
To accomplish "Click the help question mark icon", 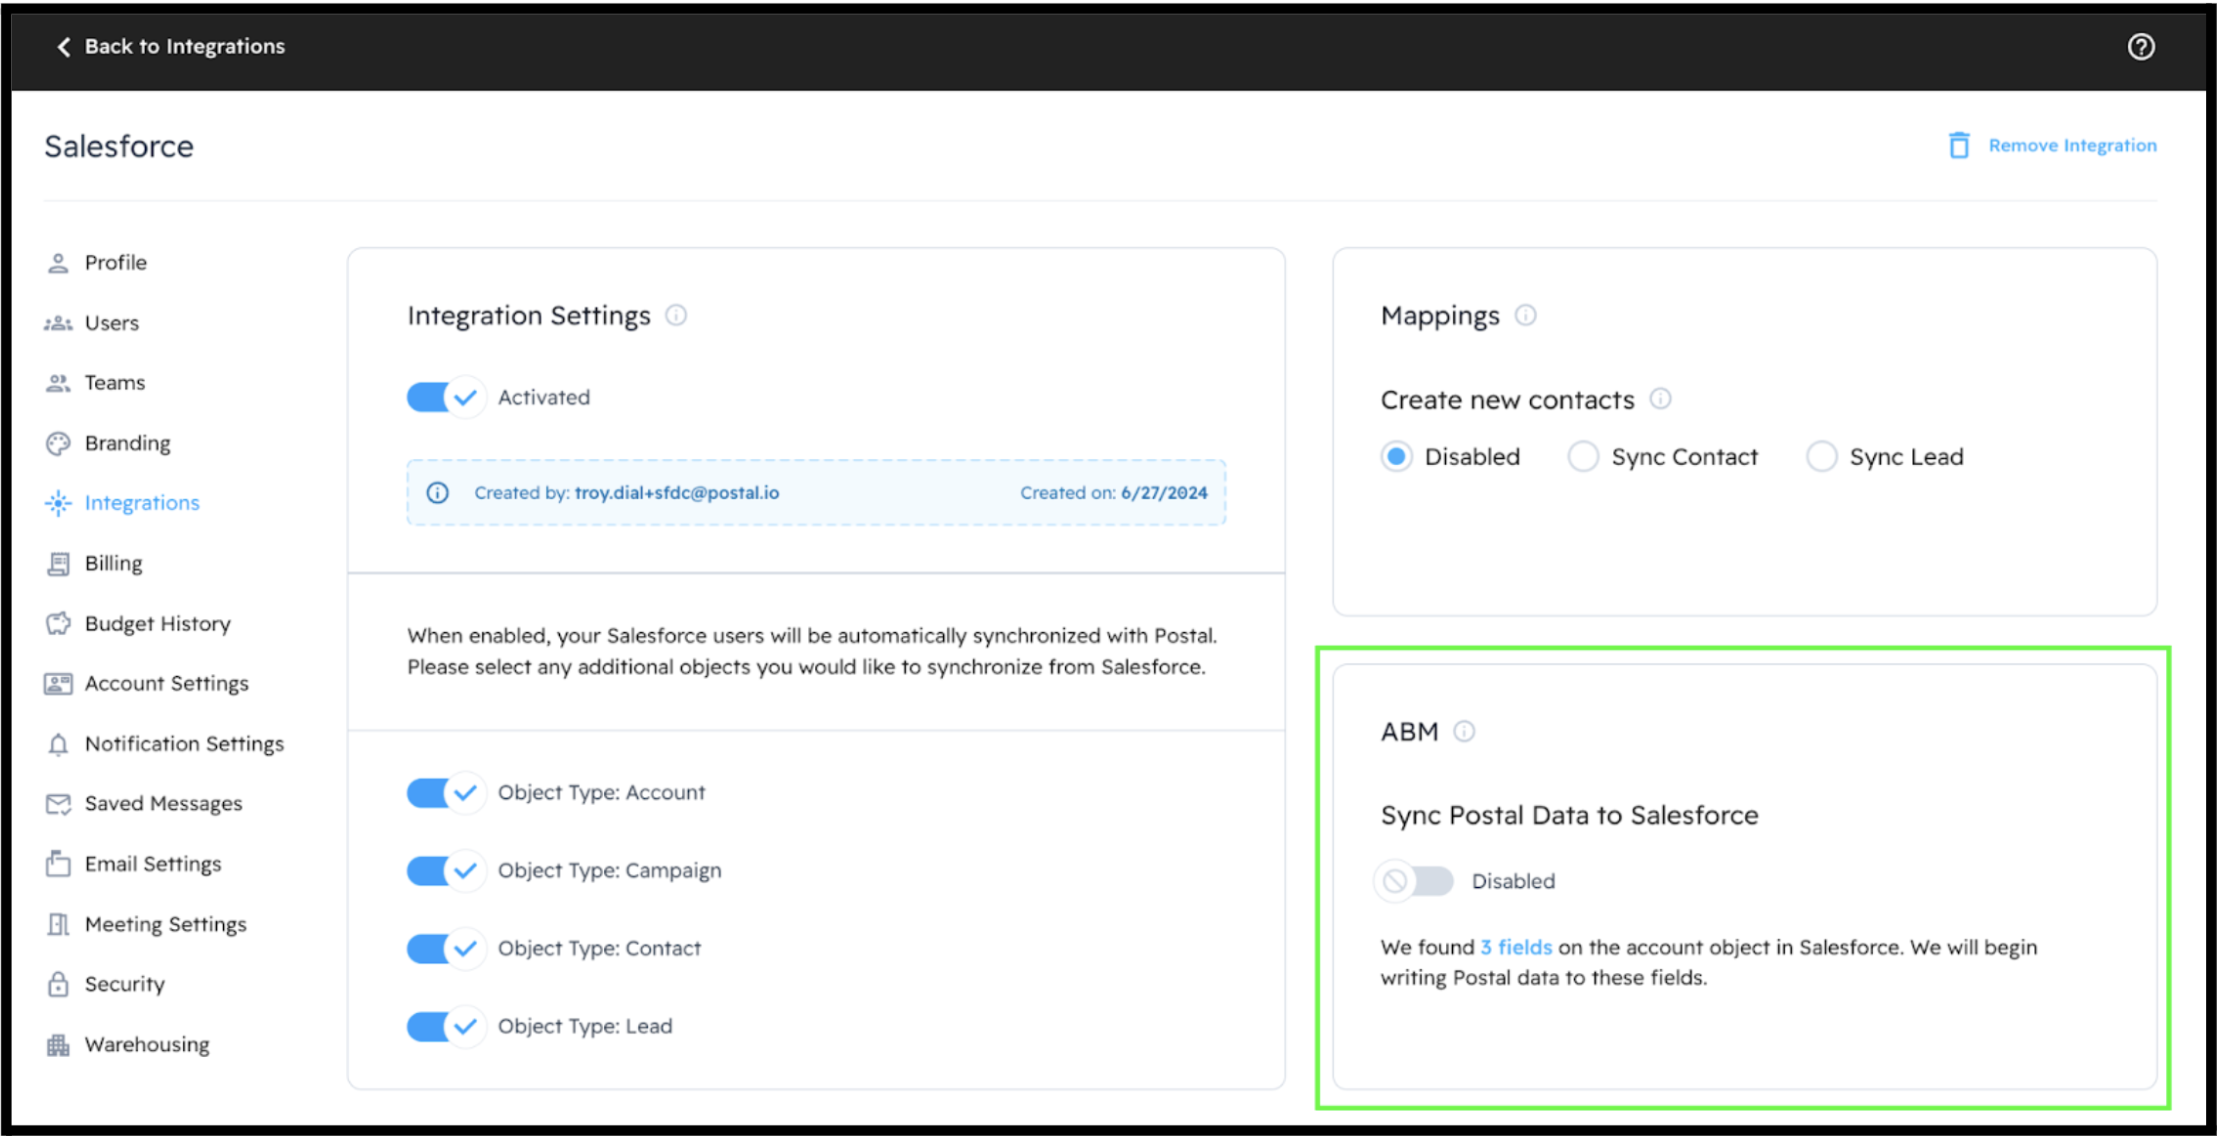I will 2140,47.
